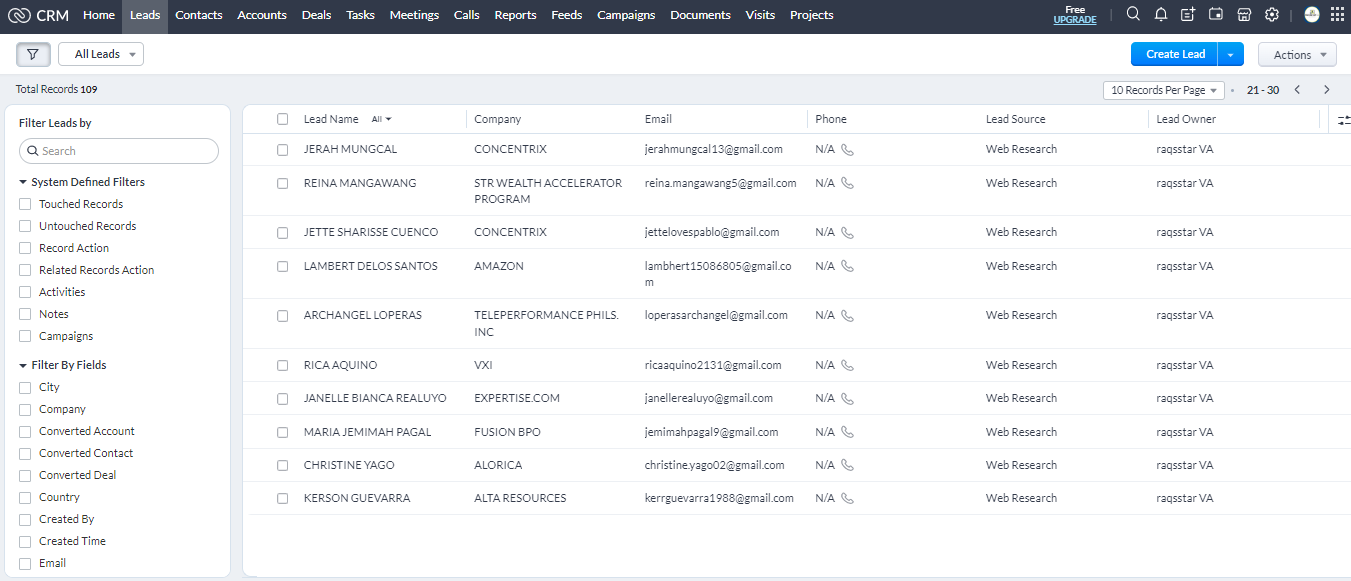The image size is (1351, 581).
Task: Select the KERSON GUEVARRA row checkbox
Action: (x=283, y=499)
